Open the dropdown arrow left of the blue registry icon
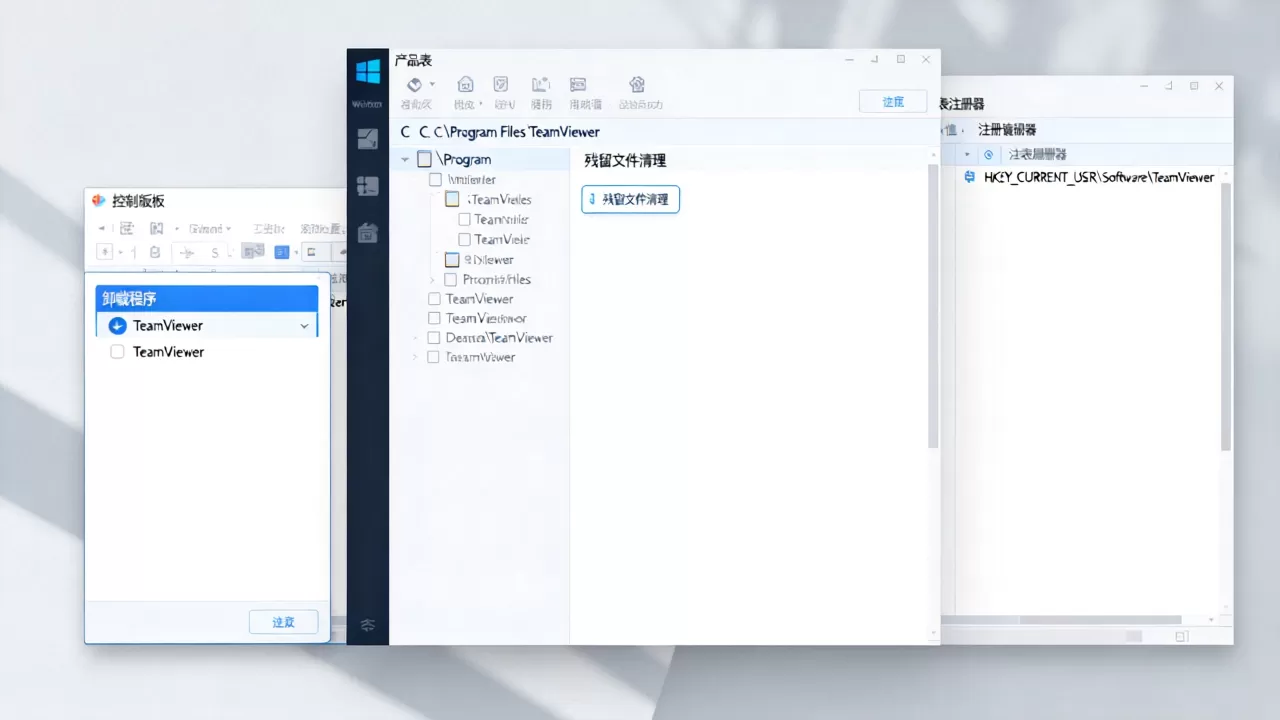 pyautogui.click(x=967, y=155)
